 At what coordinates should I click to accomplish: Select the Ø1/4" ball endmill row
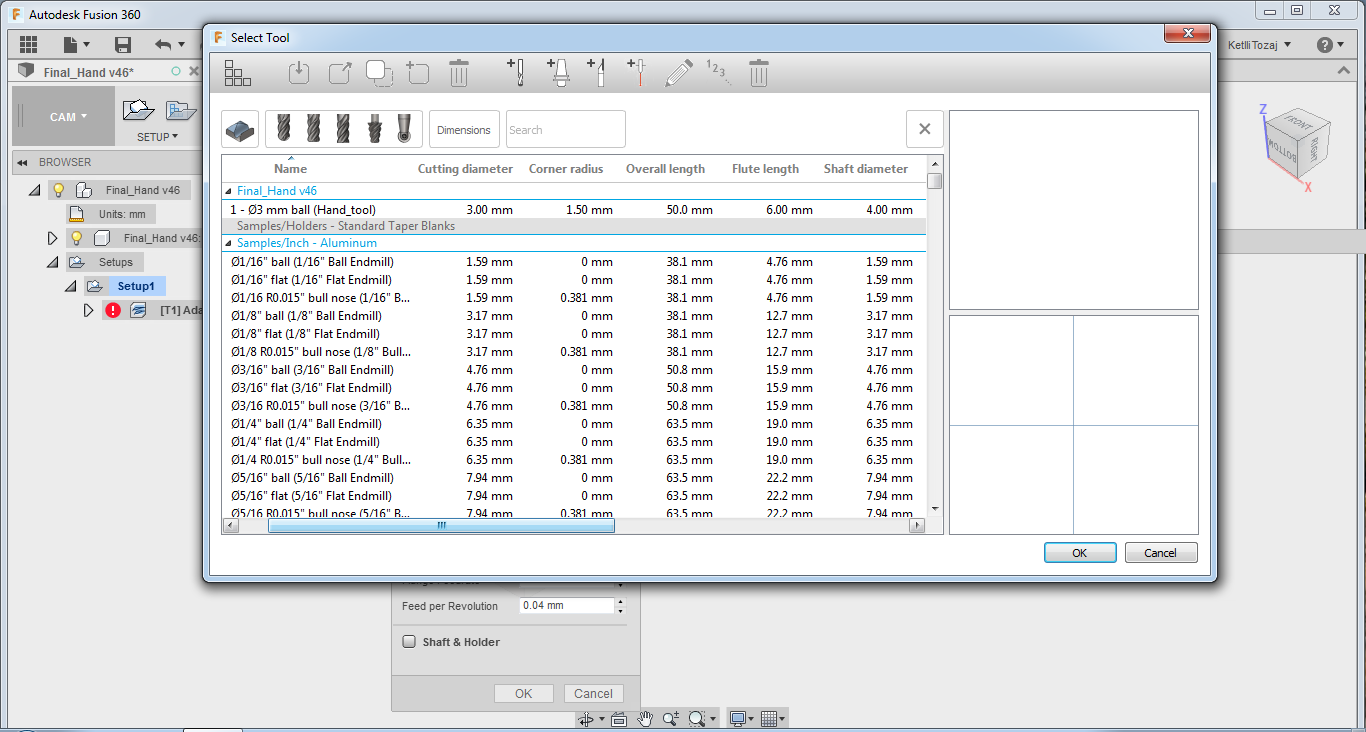tap(574, 424)
